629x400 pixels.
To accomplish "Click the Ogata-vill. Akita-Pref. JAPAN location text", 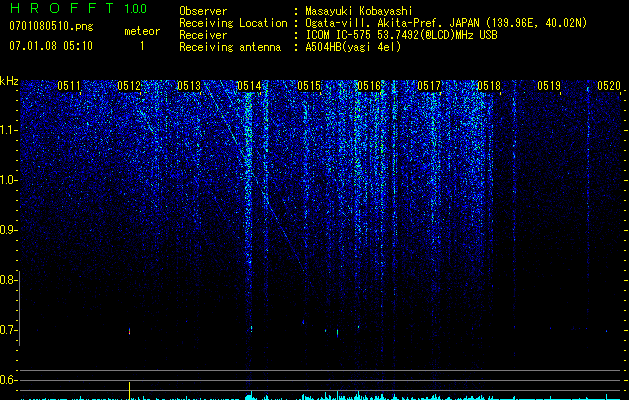I will 446,23.
